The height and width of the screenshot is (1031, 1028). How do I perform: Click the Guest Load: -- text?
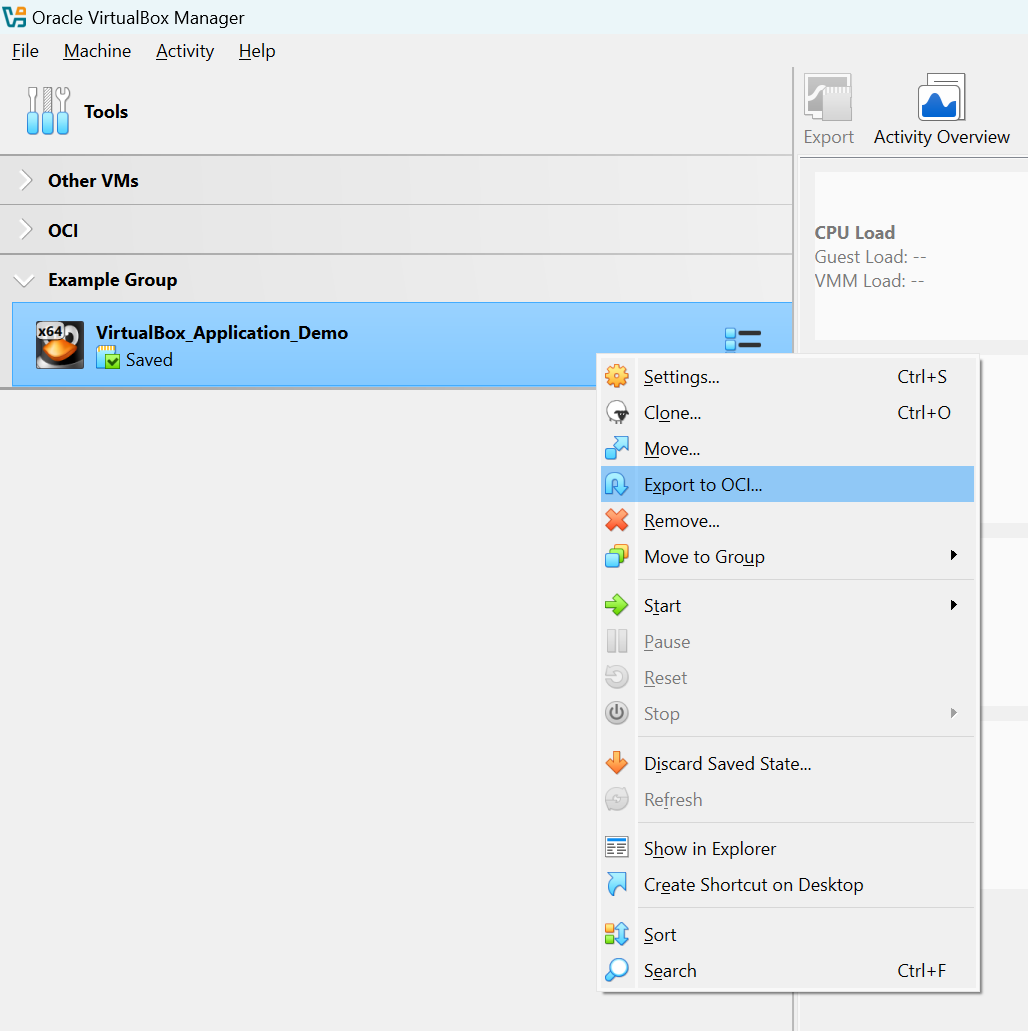870,256
